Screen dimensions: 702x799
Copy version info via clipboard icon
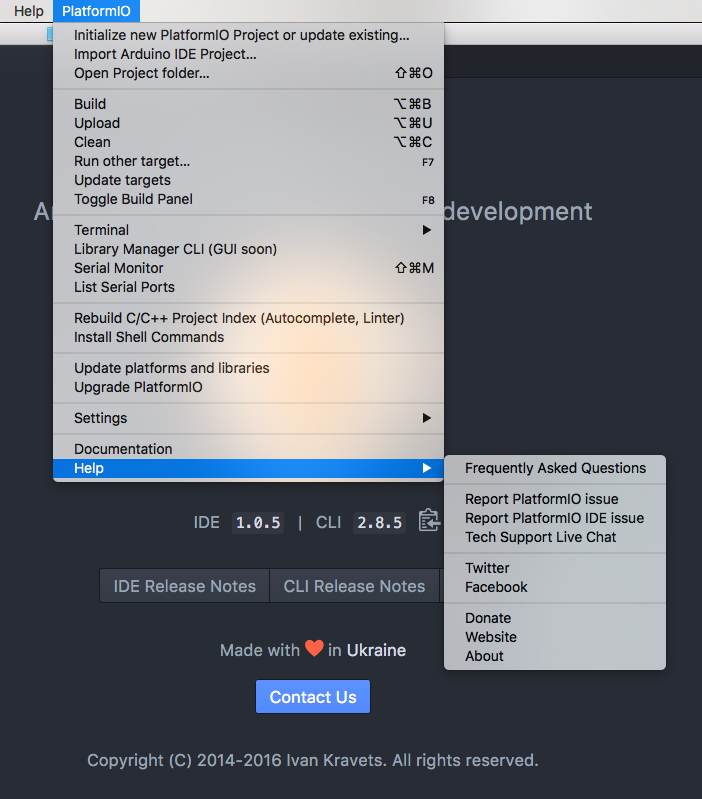[429, 521]
